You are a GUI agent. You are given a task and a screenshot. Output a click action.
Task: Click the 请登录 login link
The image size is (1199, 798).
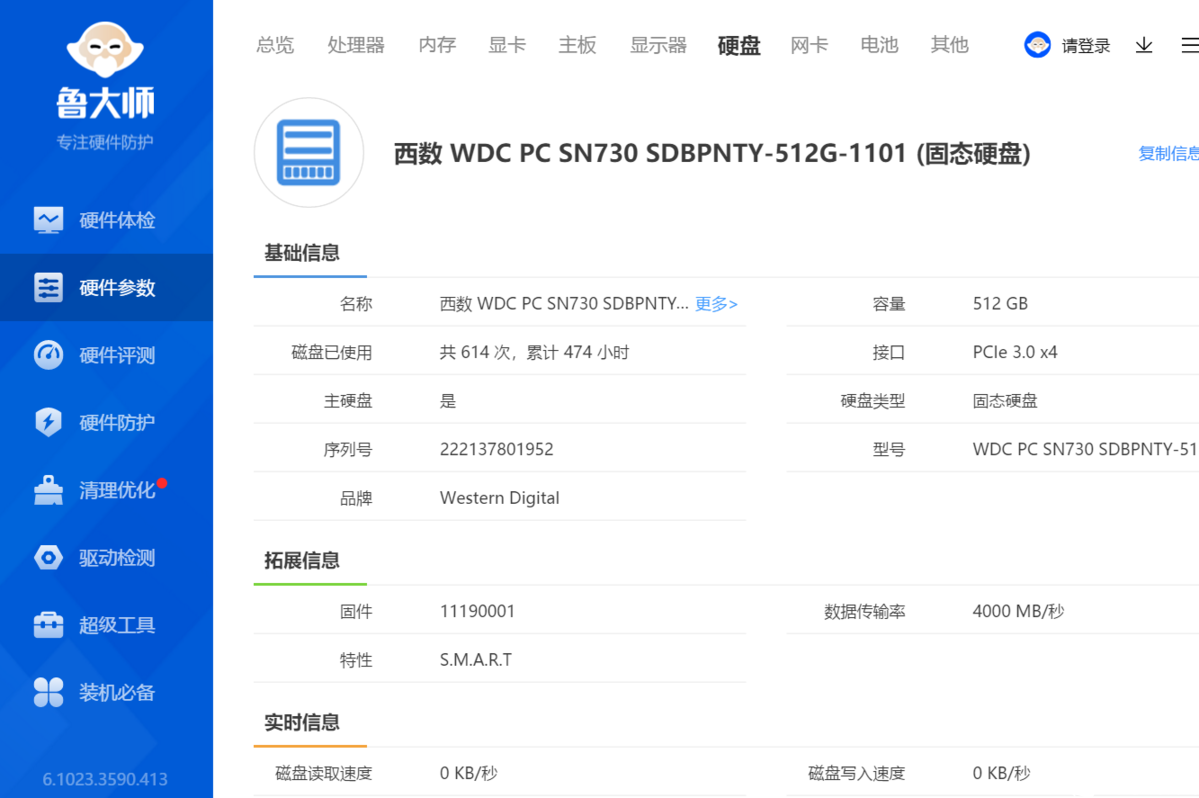pyautogui.click(x=1086, y=46)
